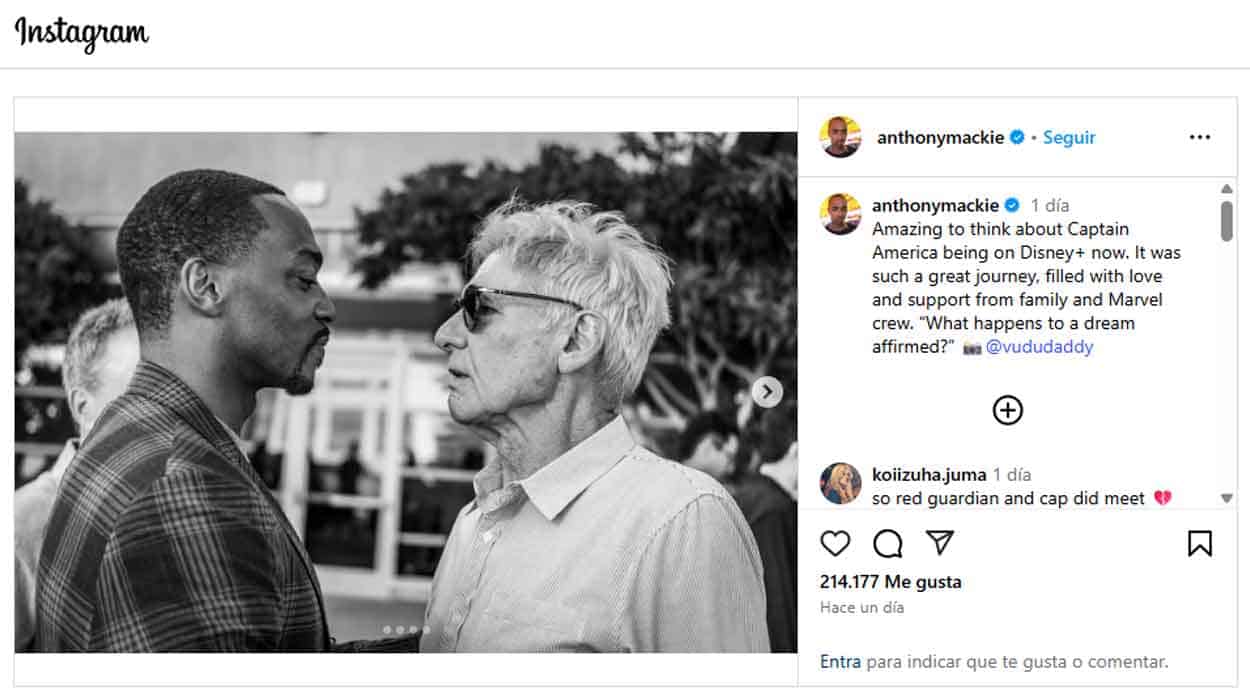Open comments via speech bubble icon
The width and height of the screenshot is (1250, 700).
click(x=887, y=543)
